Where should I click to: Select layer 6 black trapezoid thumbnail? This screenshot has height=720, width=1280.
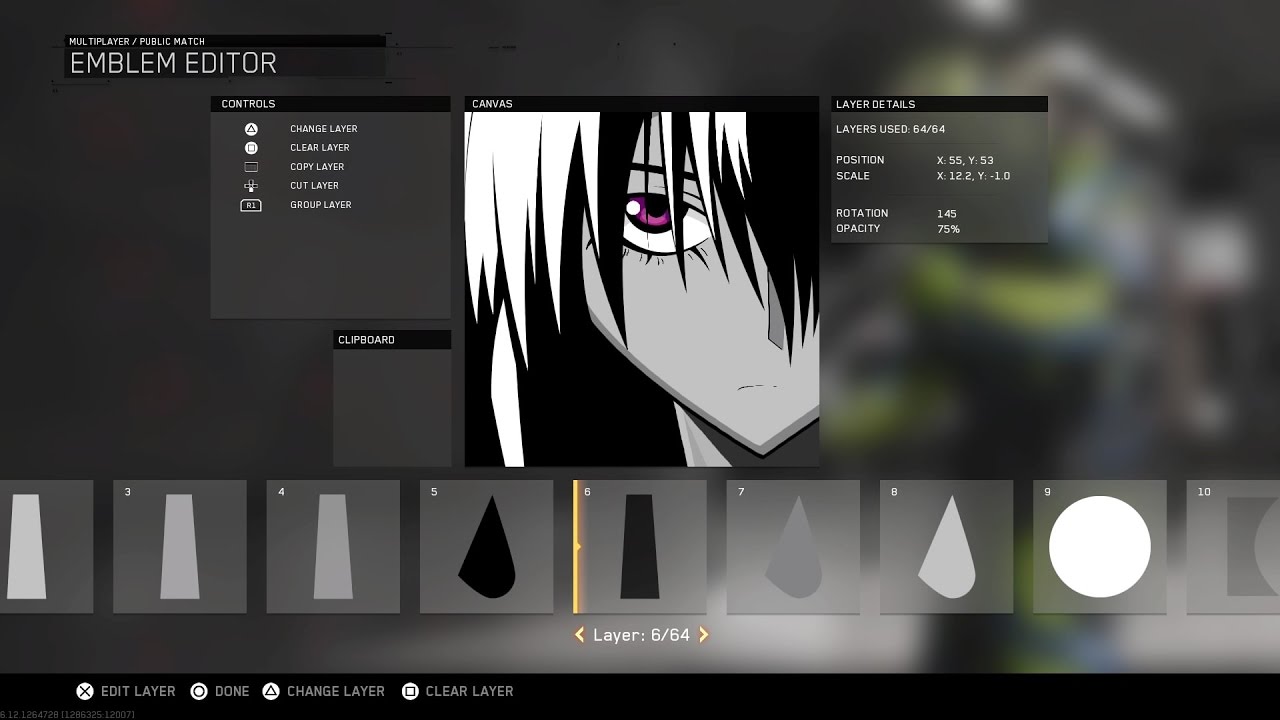point(640,547)
